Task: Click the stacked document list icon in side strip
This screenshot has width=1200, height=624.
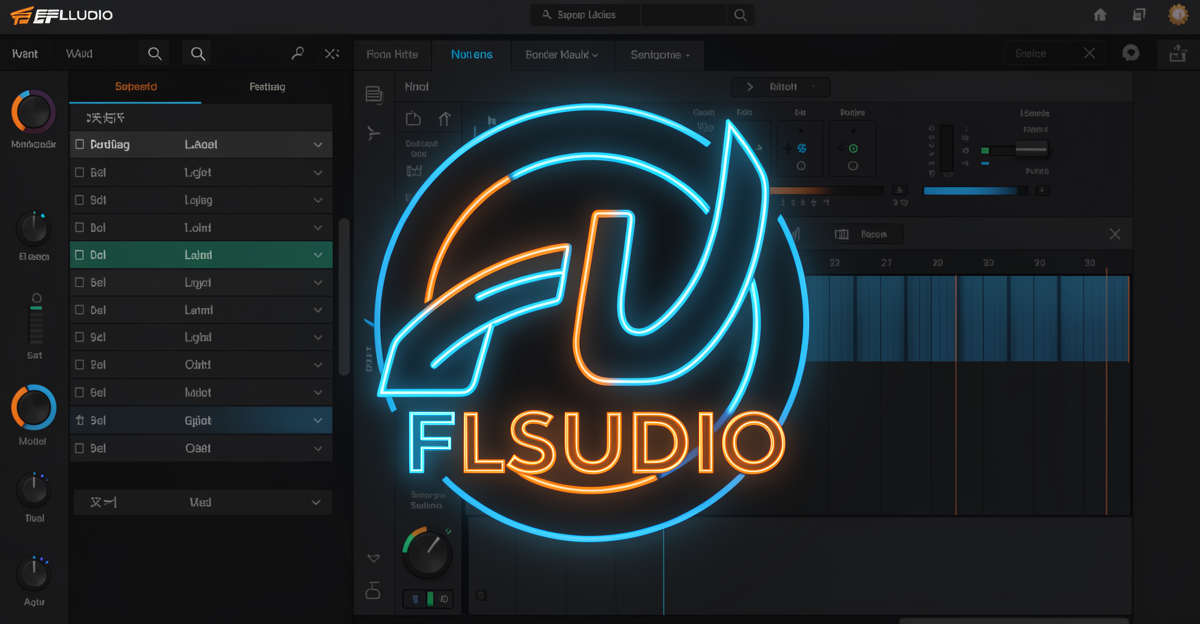Action: [374, 95]
